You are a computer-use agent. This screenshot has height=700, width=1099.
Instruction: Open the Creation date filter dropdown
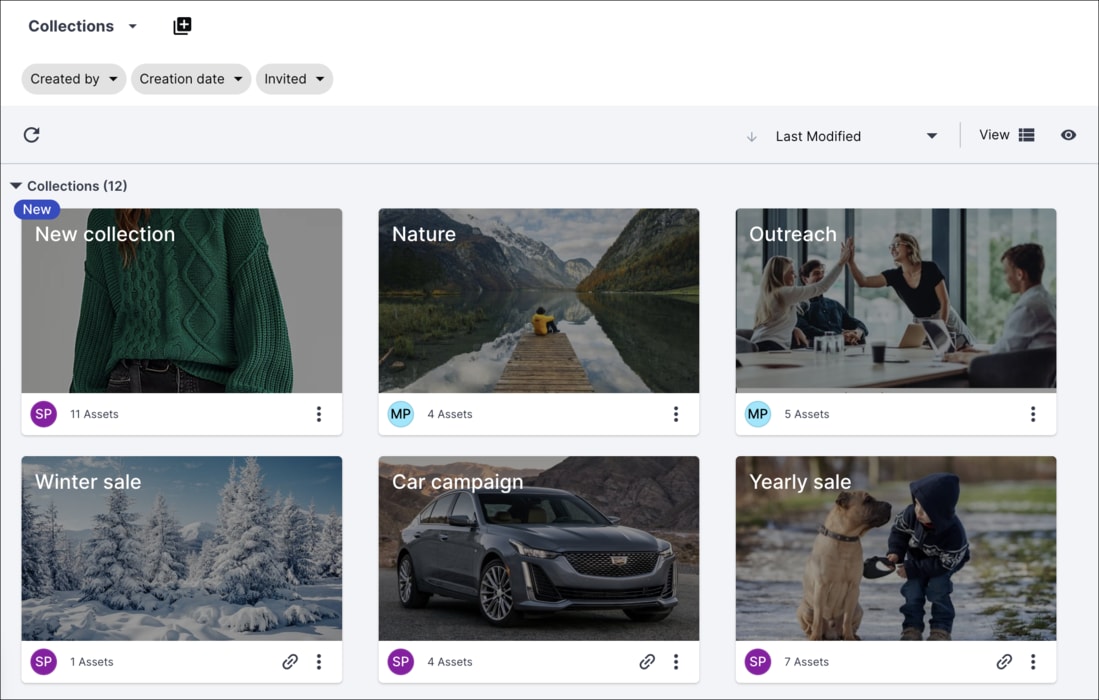tap(190, 78)
